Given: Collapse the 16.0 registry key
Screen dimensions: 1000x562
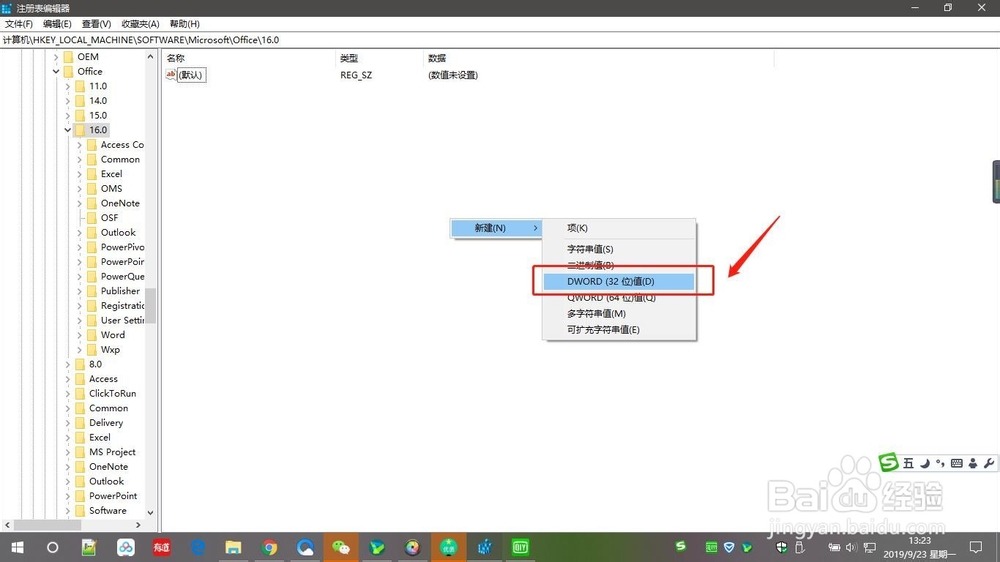Looking at the screenshot, I should pos(68,130).
